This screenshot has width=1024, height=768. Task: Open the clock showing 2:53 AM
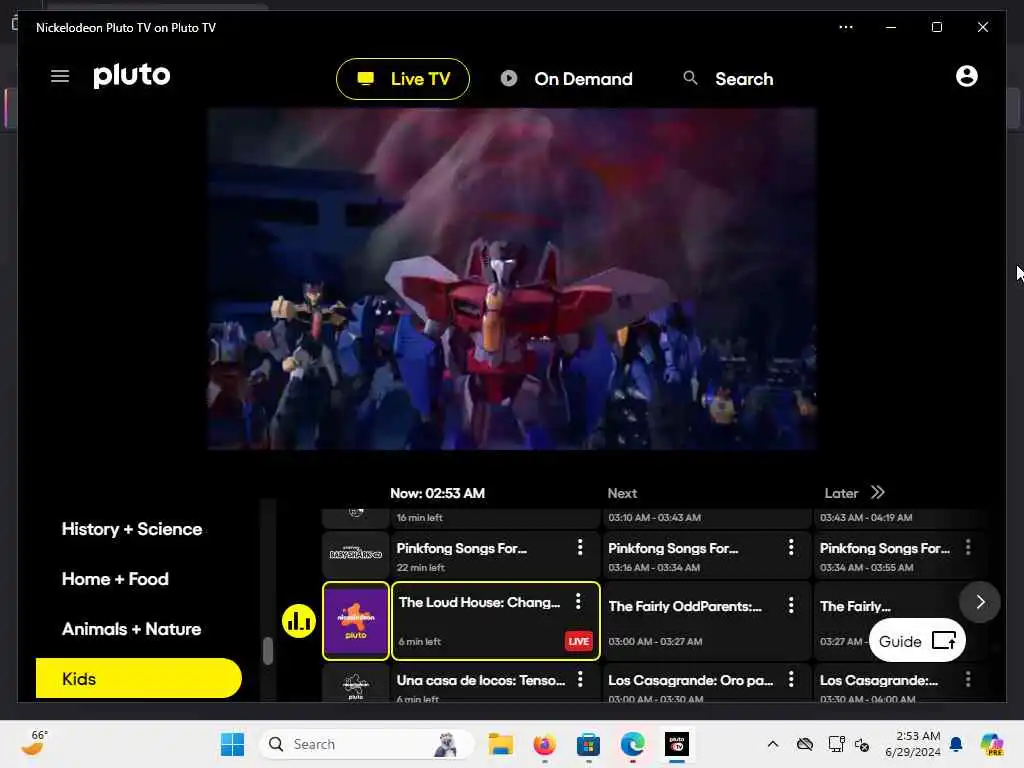913,744
